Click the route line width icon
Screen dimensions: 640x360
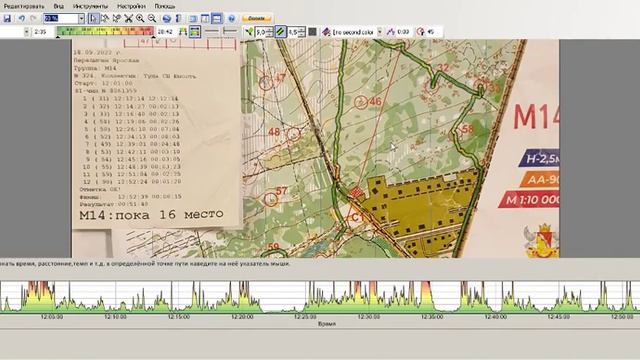[249, 31]
